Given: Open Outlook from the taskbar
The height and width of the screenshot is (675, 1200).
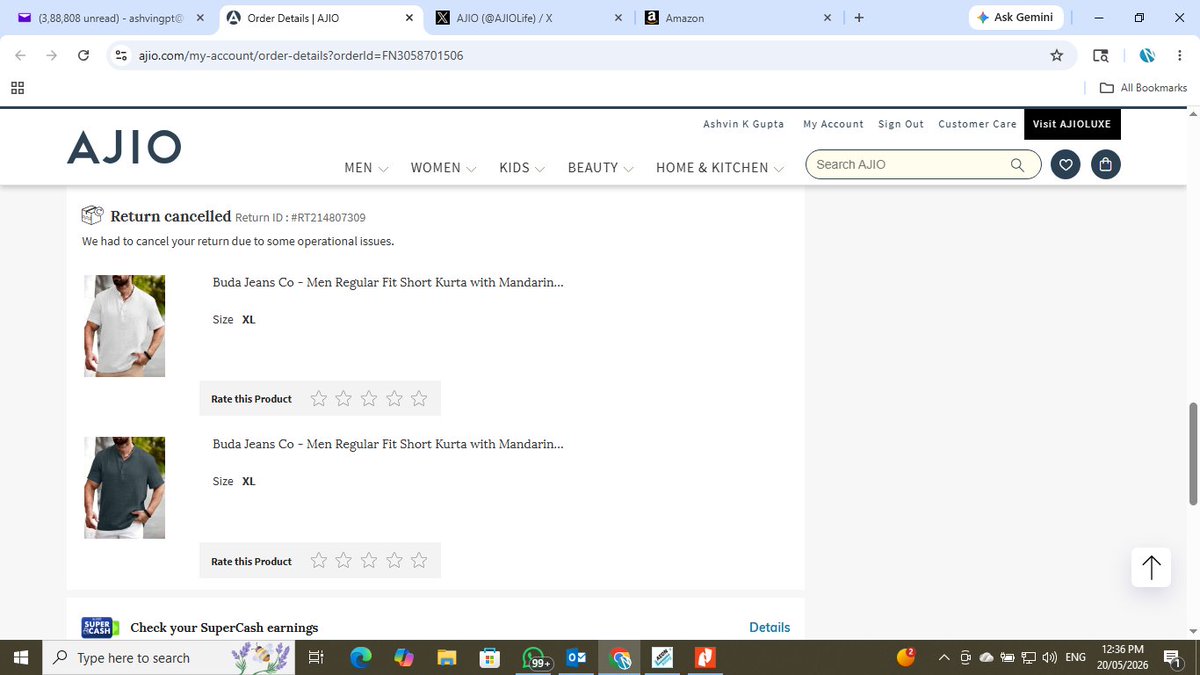Looking at the screenshot, I should click(x=577, y=658).
